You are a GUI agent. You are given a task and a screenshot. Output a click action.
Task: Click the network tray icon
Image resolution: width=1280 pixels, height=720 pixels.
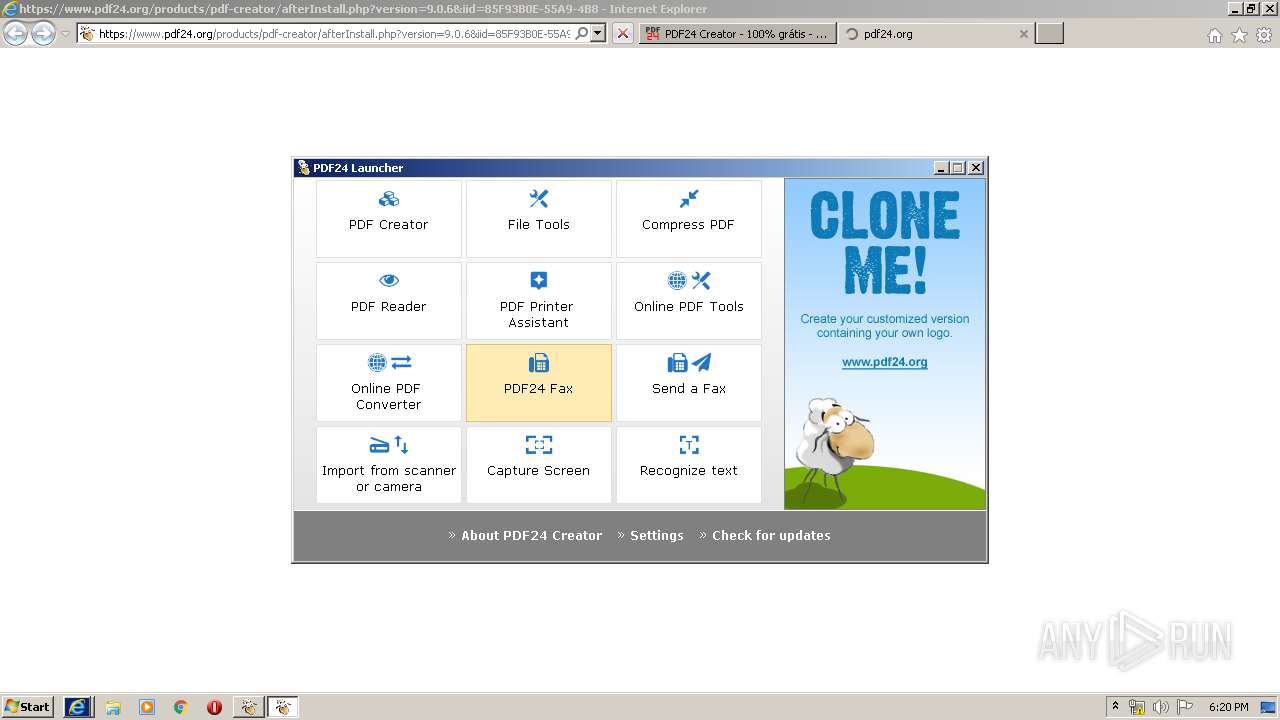1137,707
